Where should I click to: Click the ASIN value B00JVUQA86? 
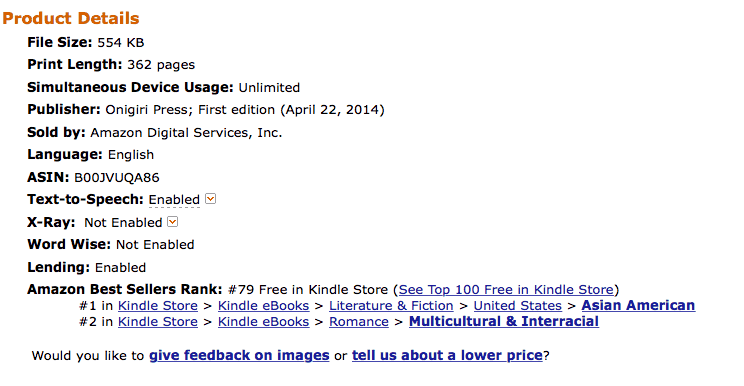point(117,178)
